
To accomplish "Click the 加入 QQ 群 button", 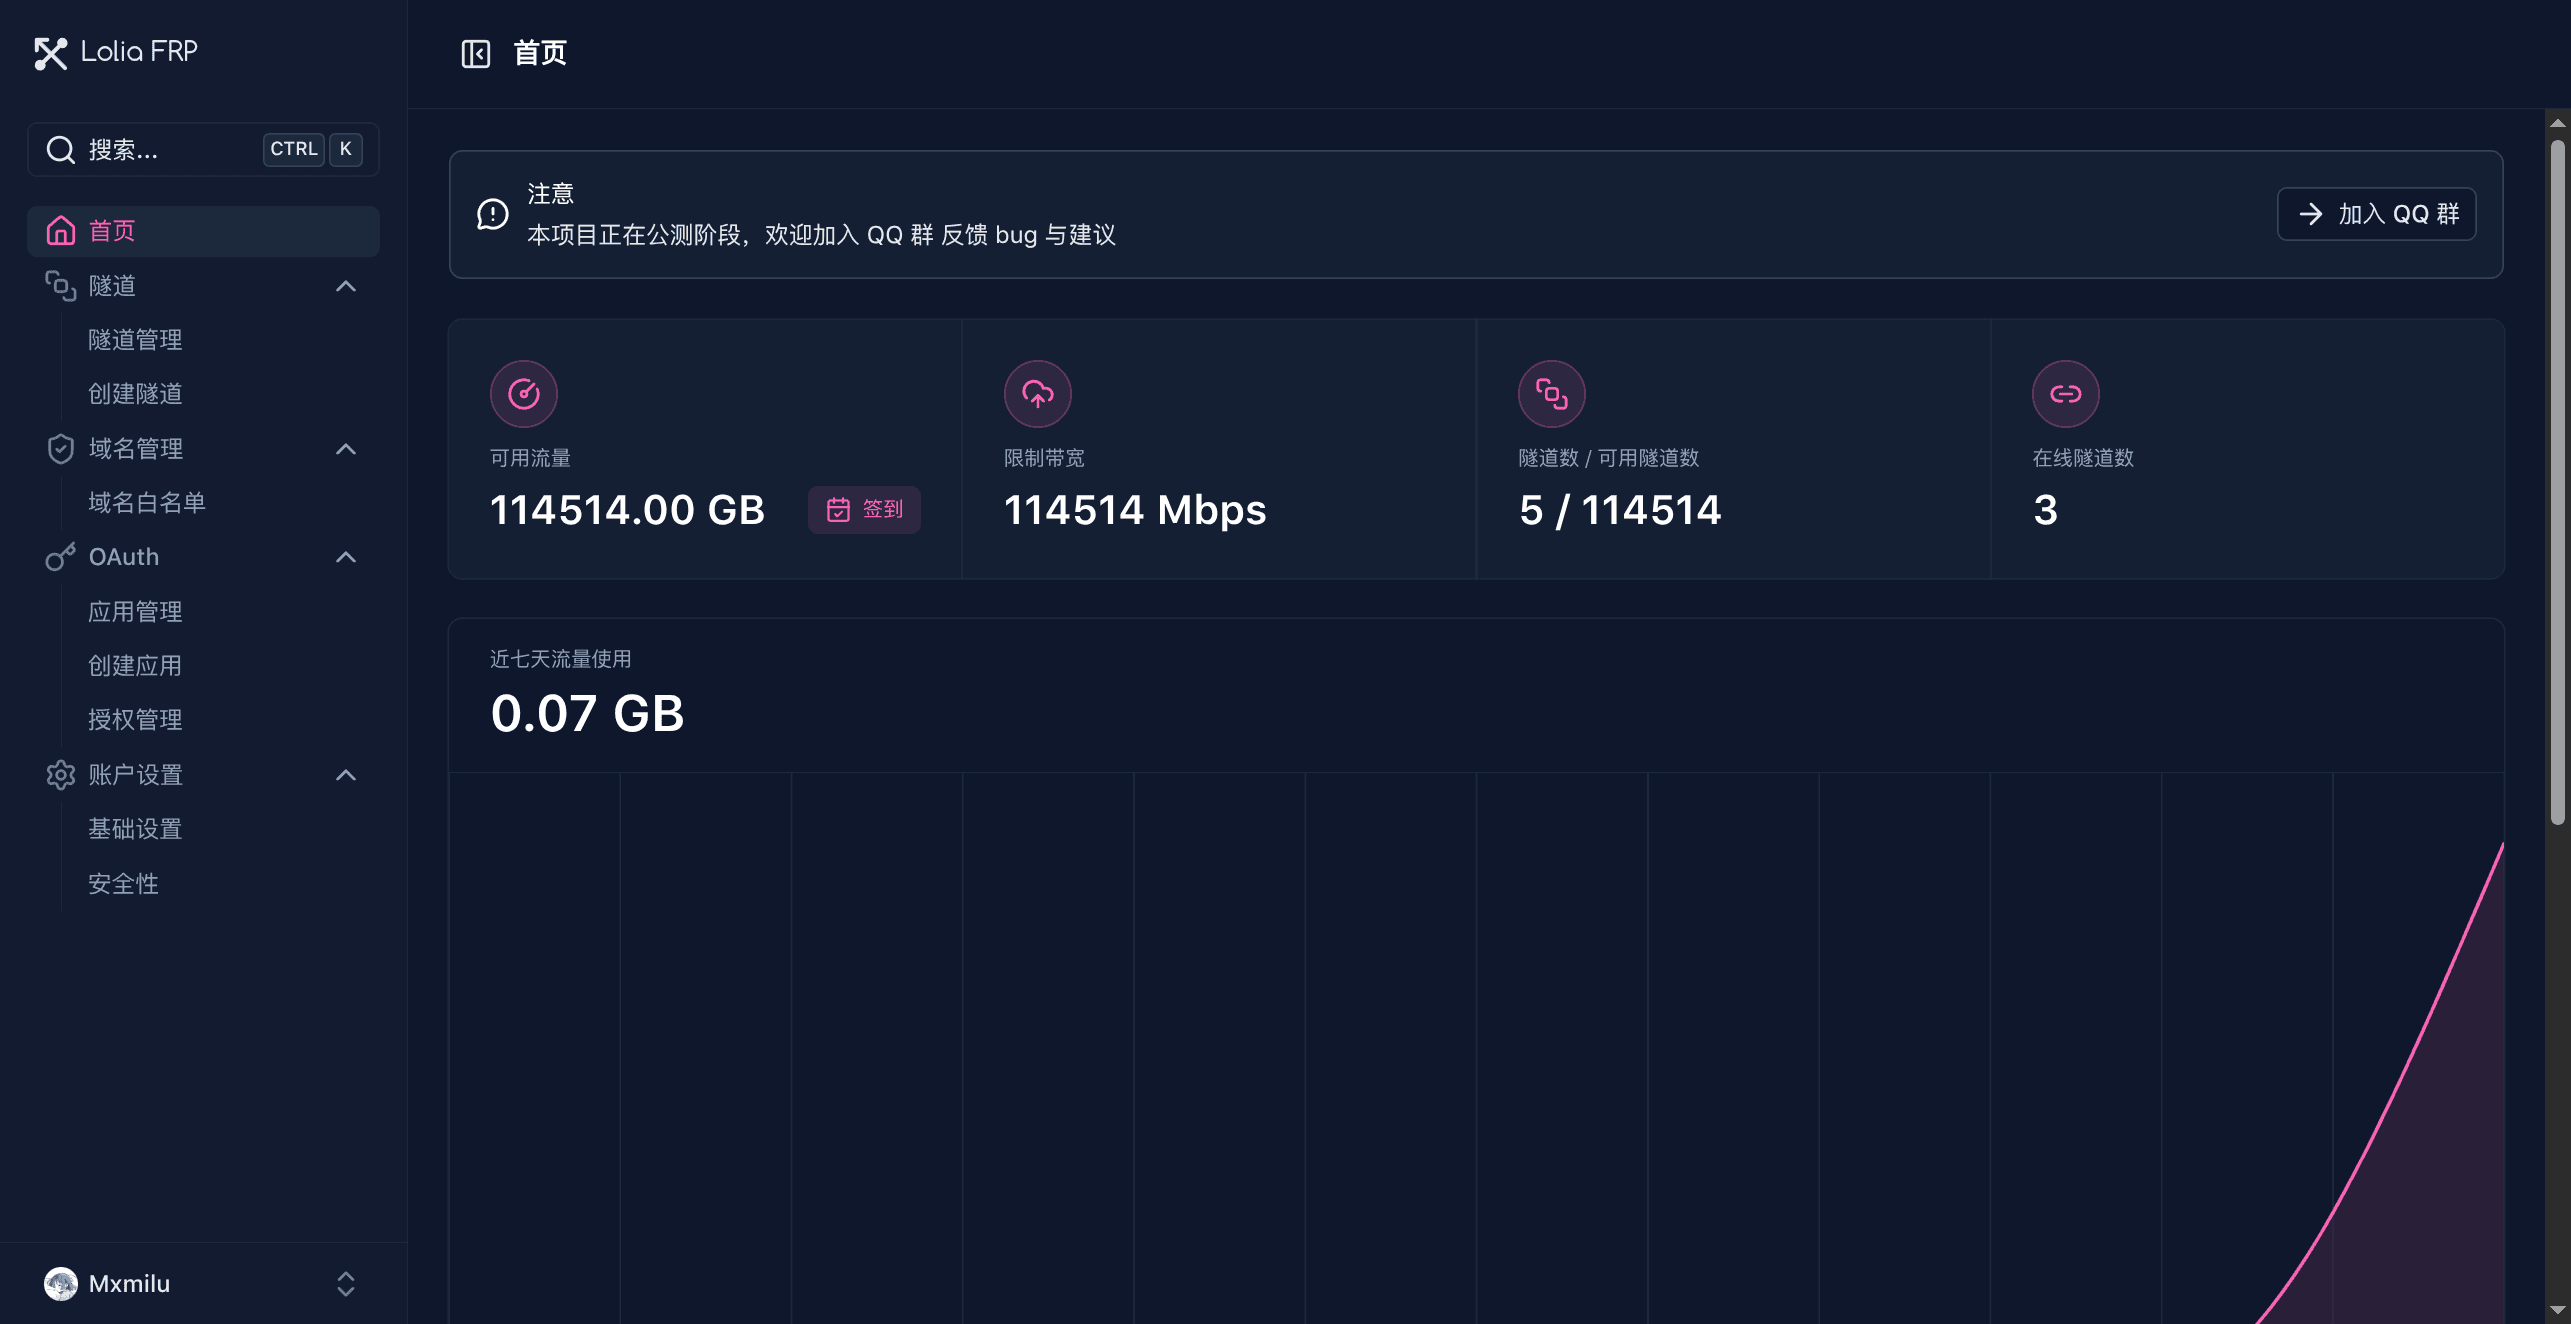I will point(2377,213).
